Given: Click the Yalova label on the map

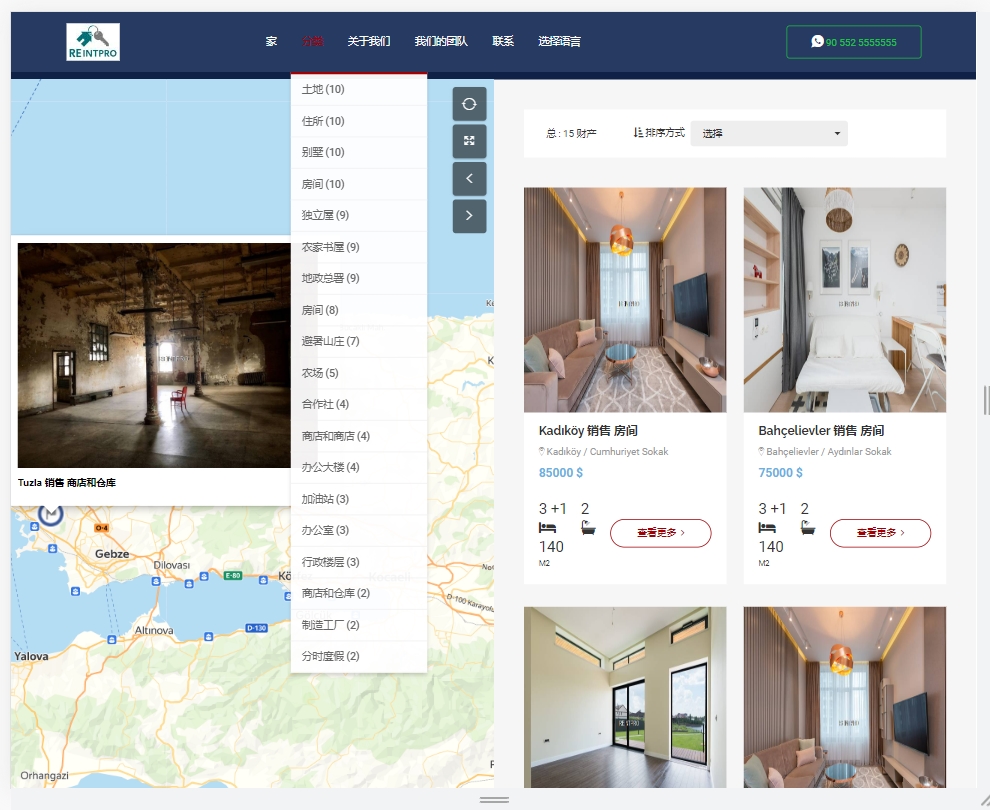Looking at the screenshot, I should click(31, 657).
